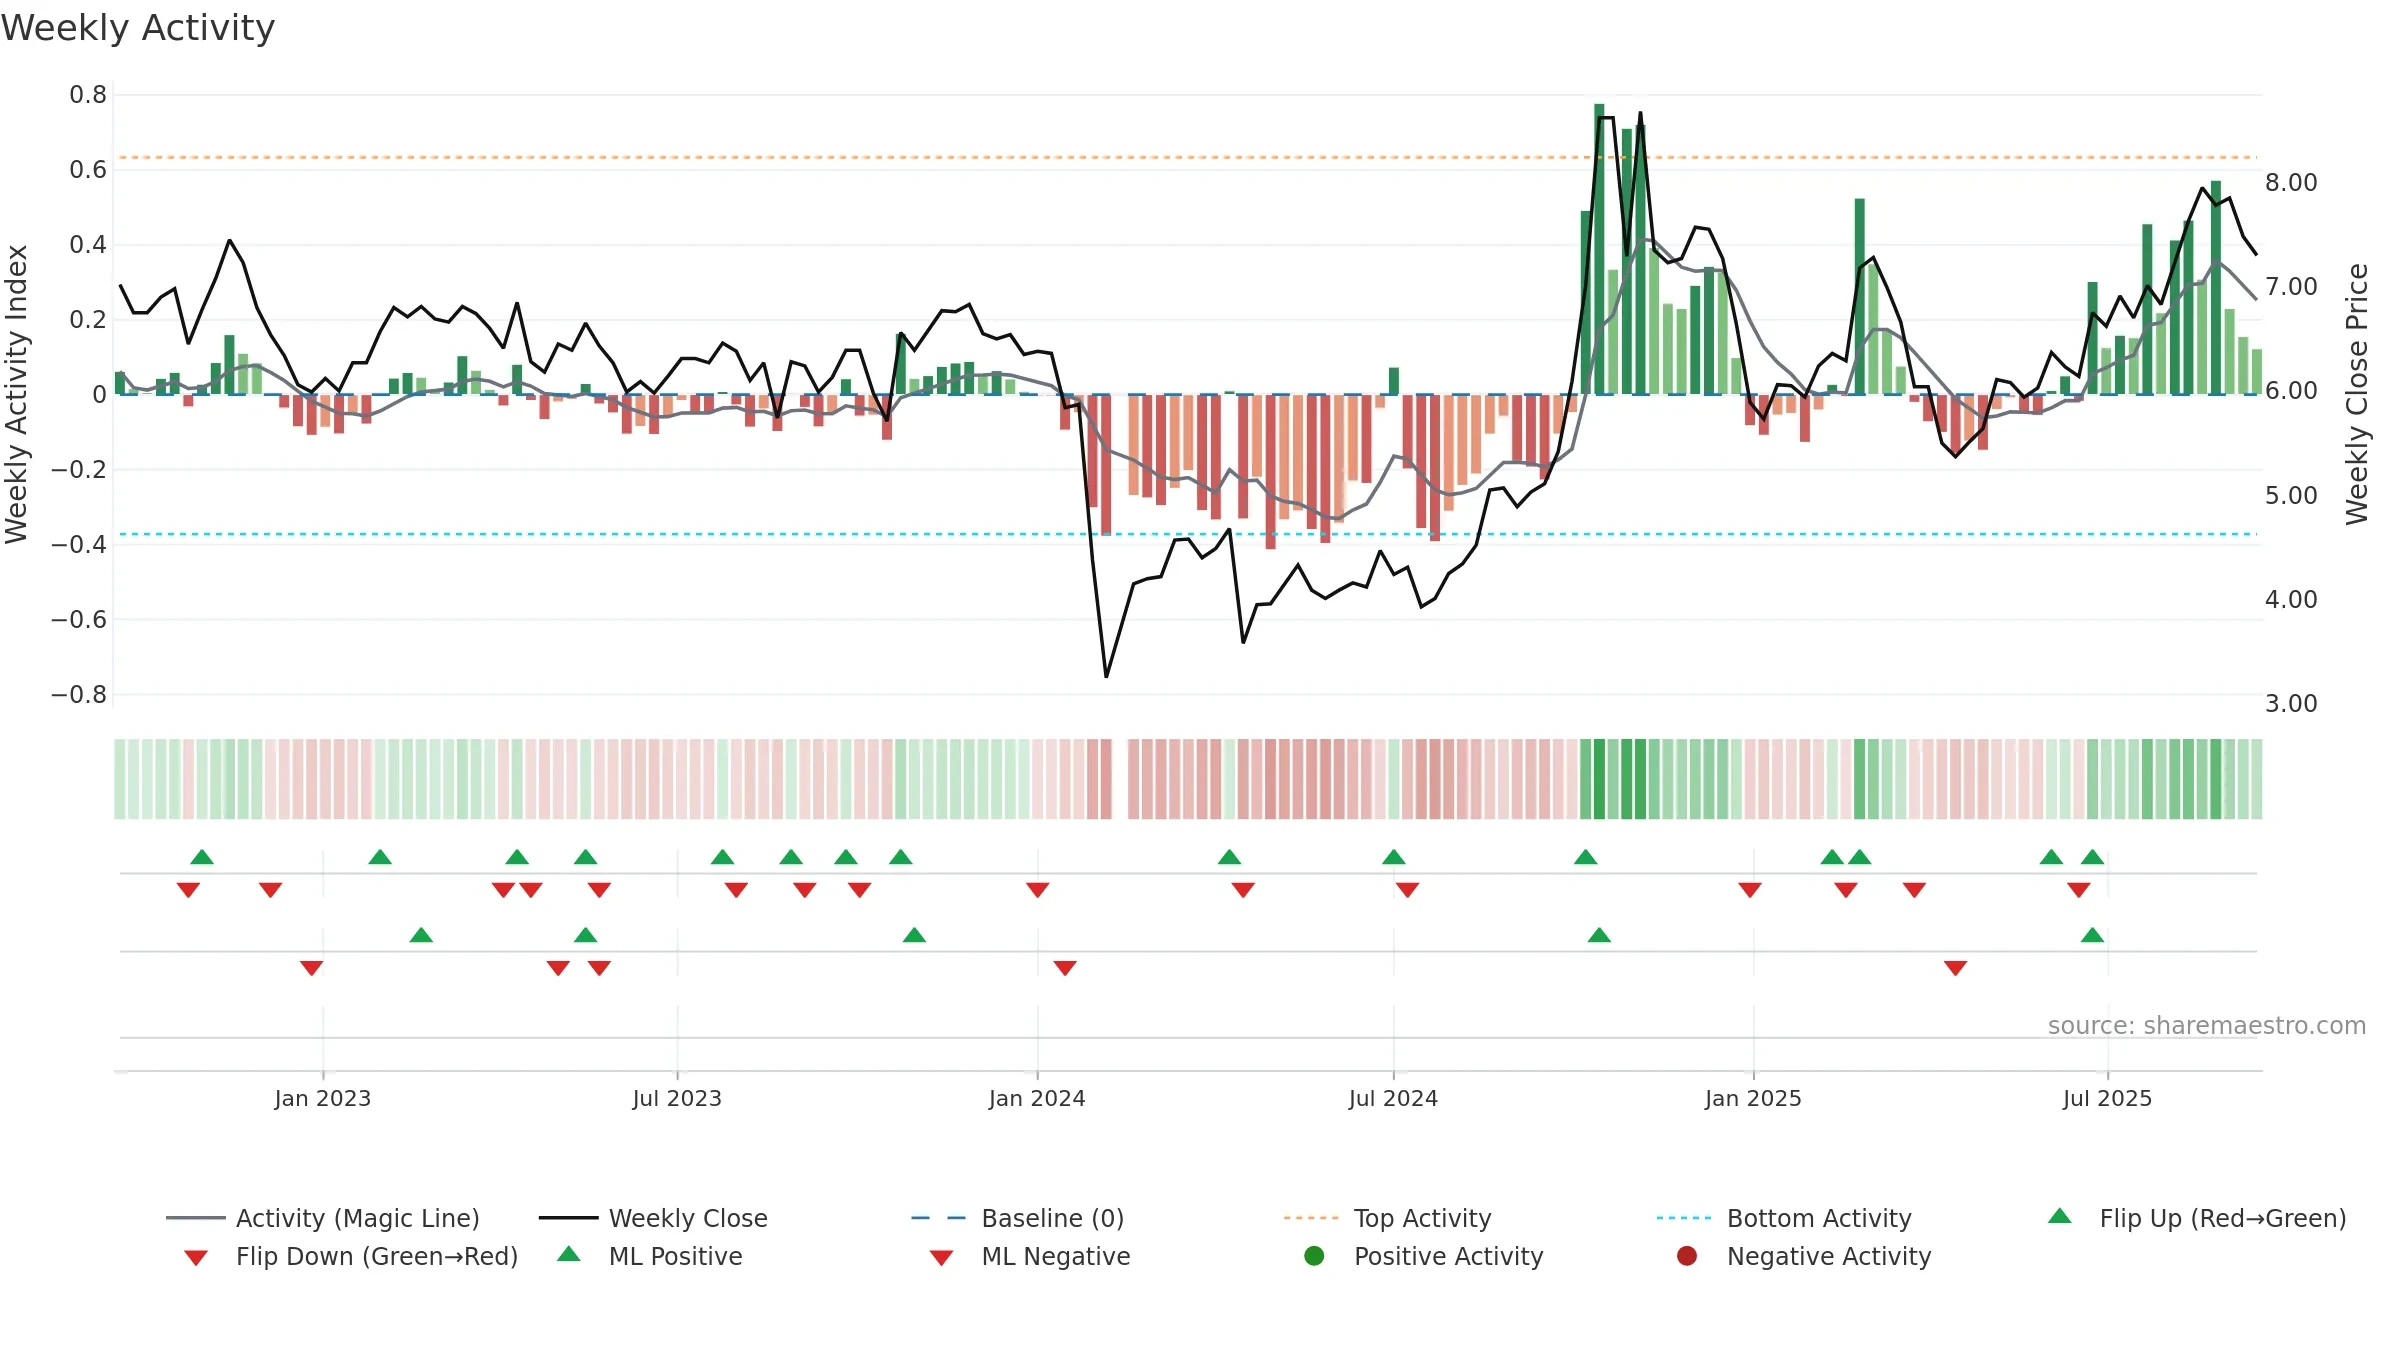Click the '0.8' left axis tick label
Image resolution: width=2400 pixels, height=1350 pixels.
pyautogui.click(x=88, y=95)
